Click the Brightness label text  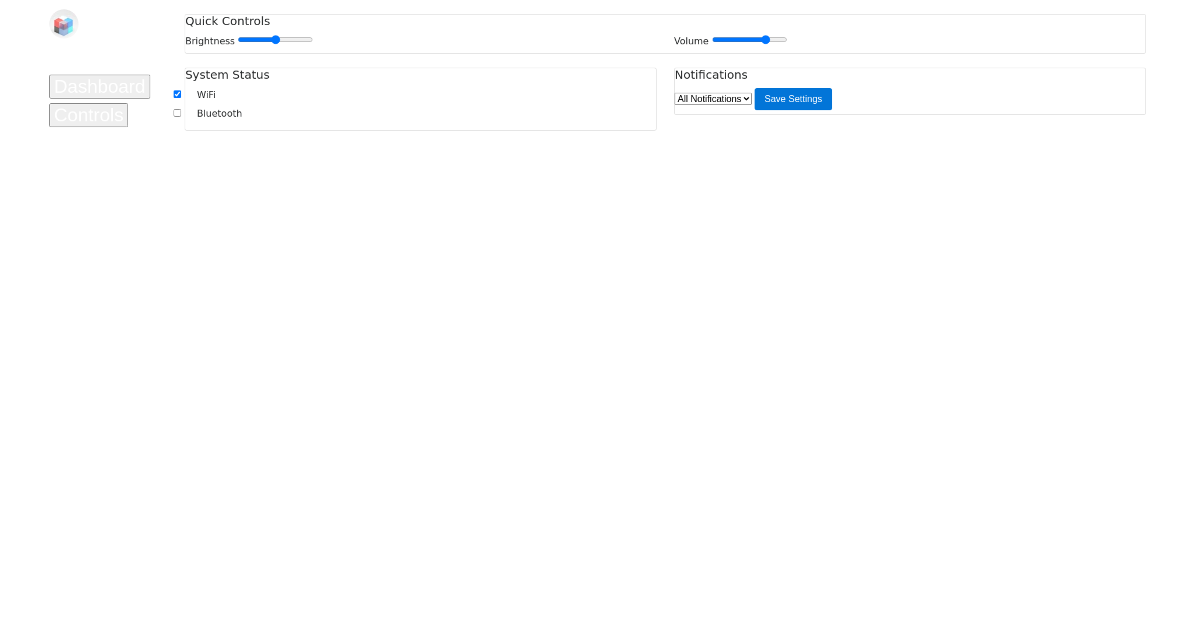tap(209, 41)
